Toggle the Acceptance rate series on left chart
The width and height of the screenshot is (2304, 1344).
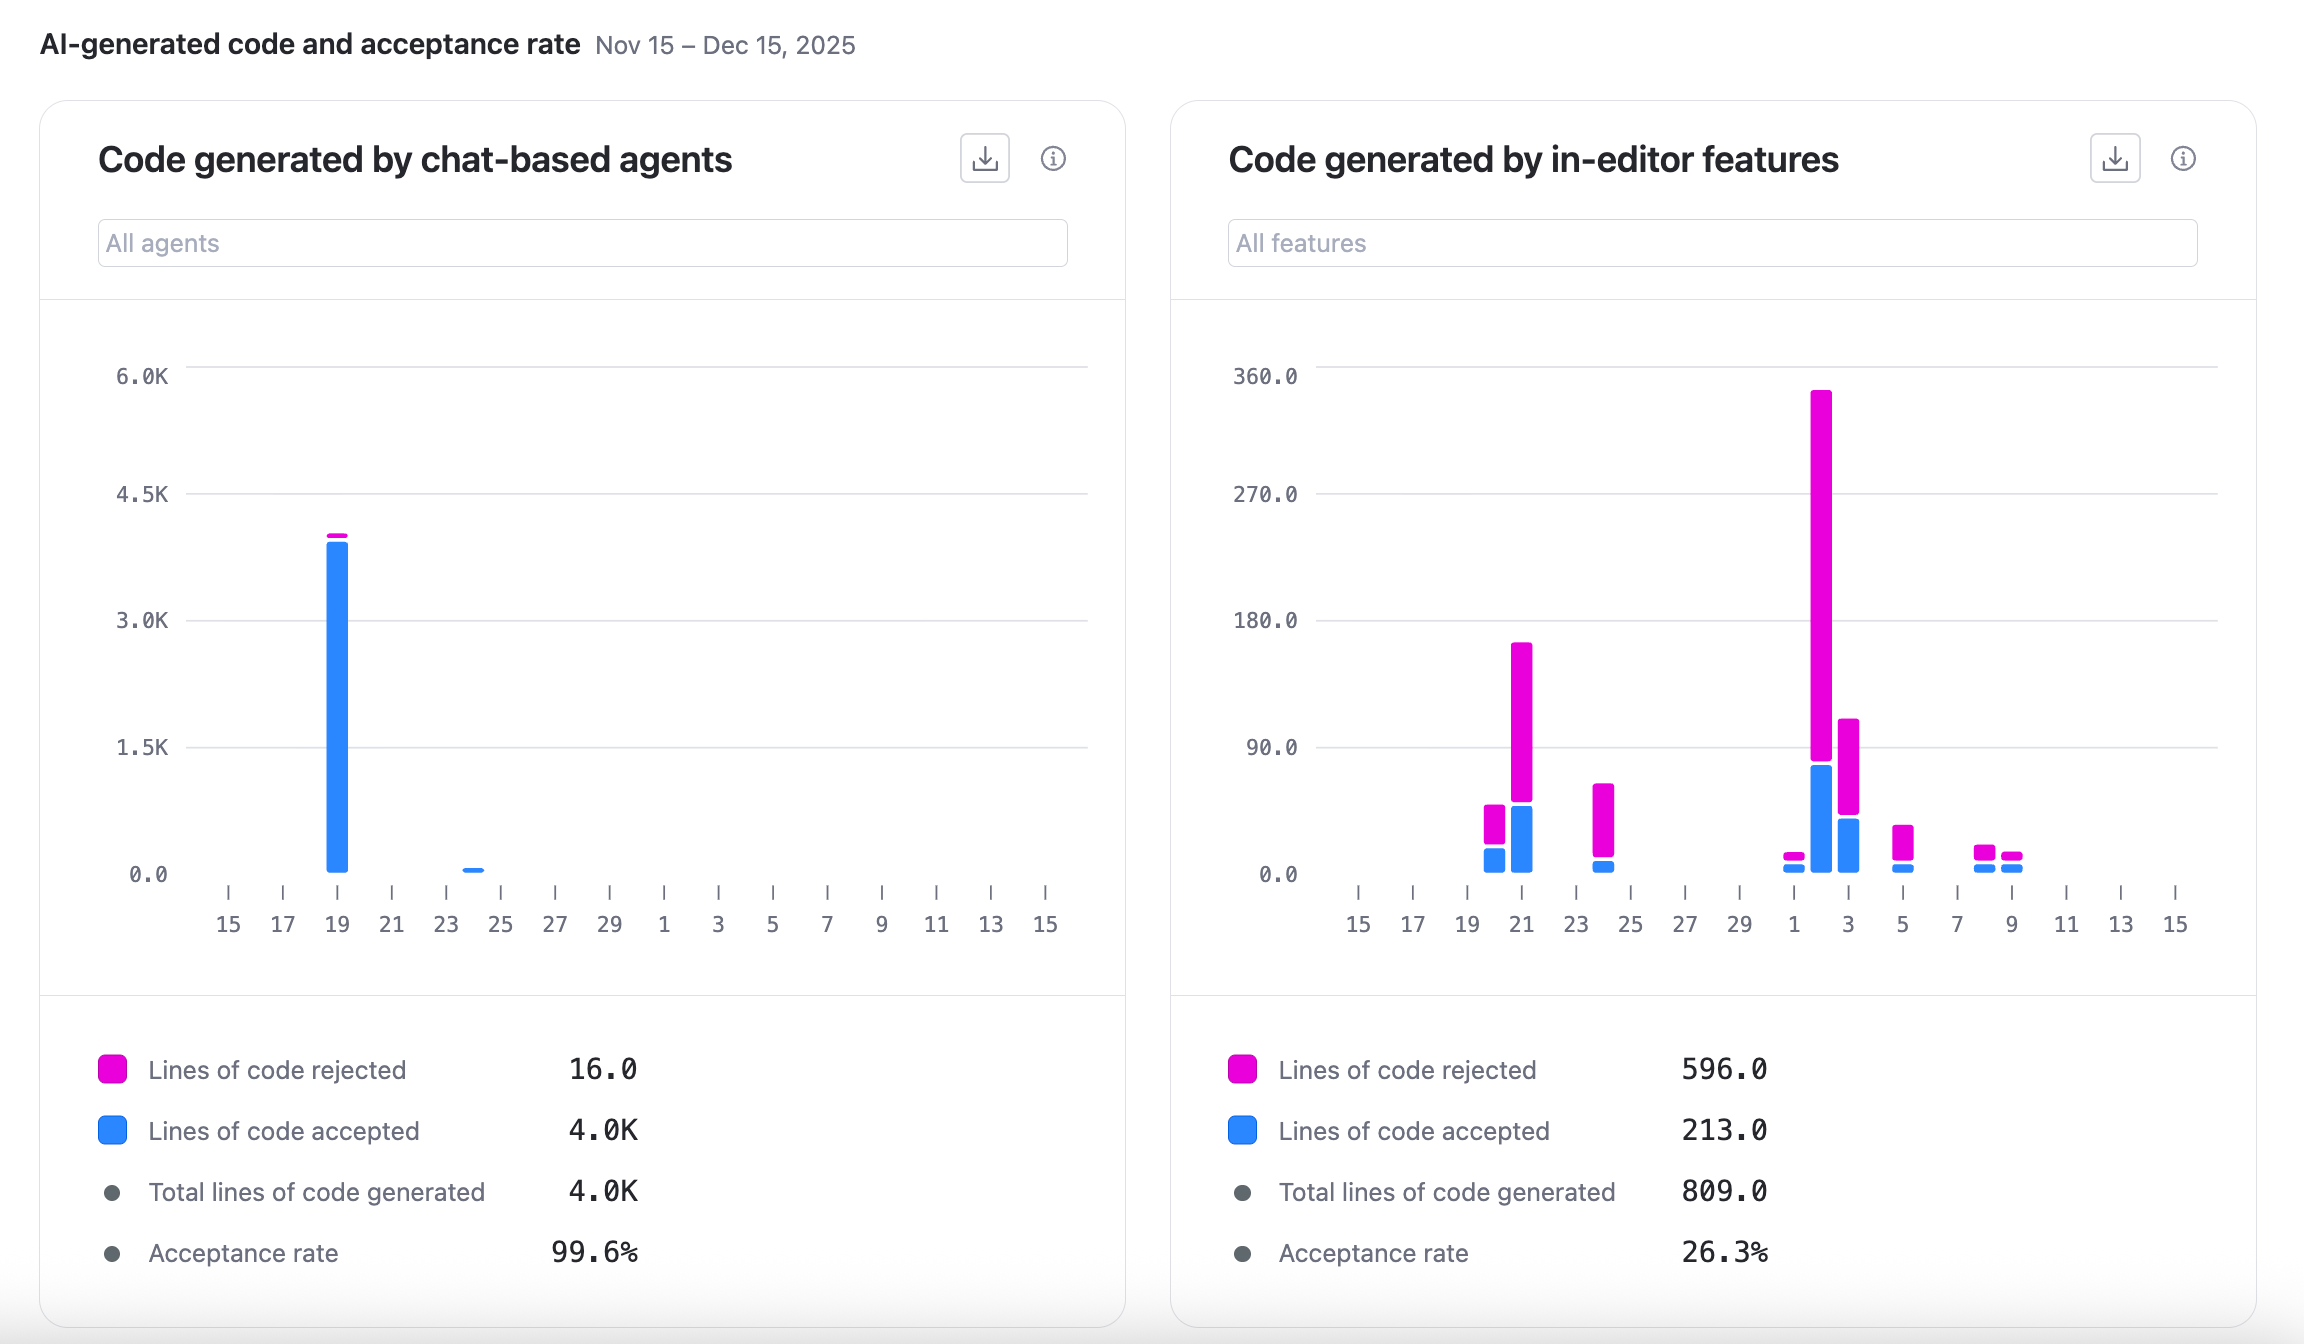pos(243,1252)
